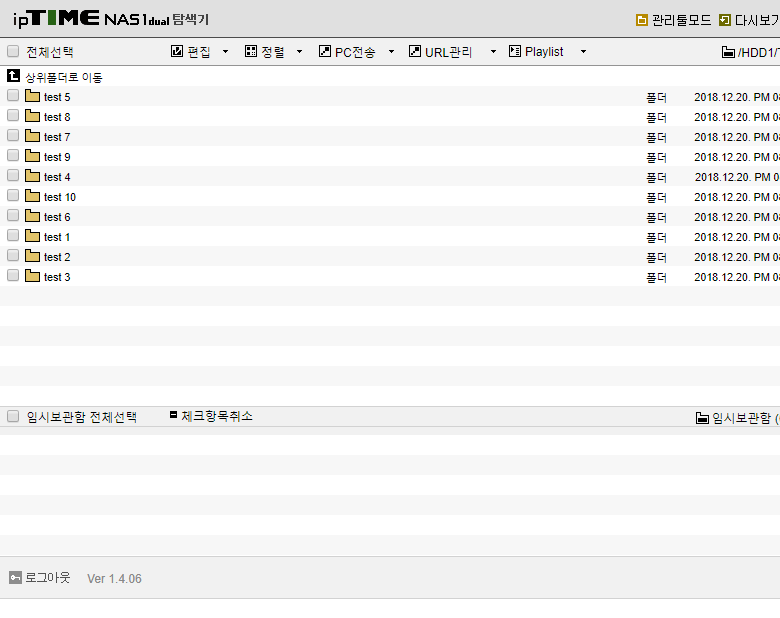
Task: Click 다시보기 text link
Action: [x=757, y=20]
